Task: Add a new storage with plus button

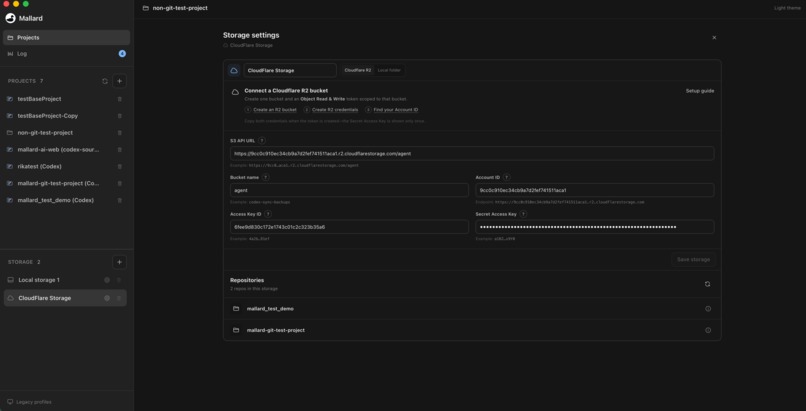Action: point(119,262)
